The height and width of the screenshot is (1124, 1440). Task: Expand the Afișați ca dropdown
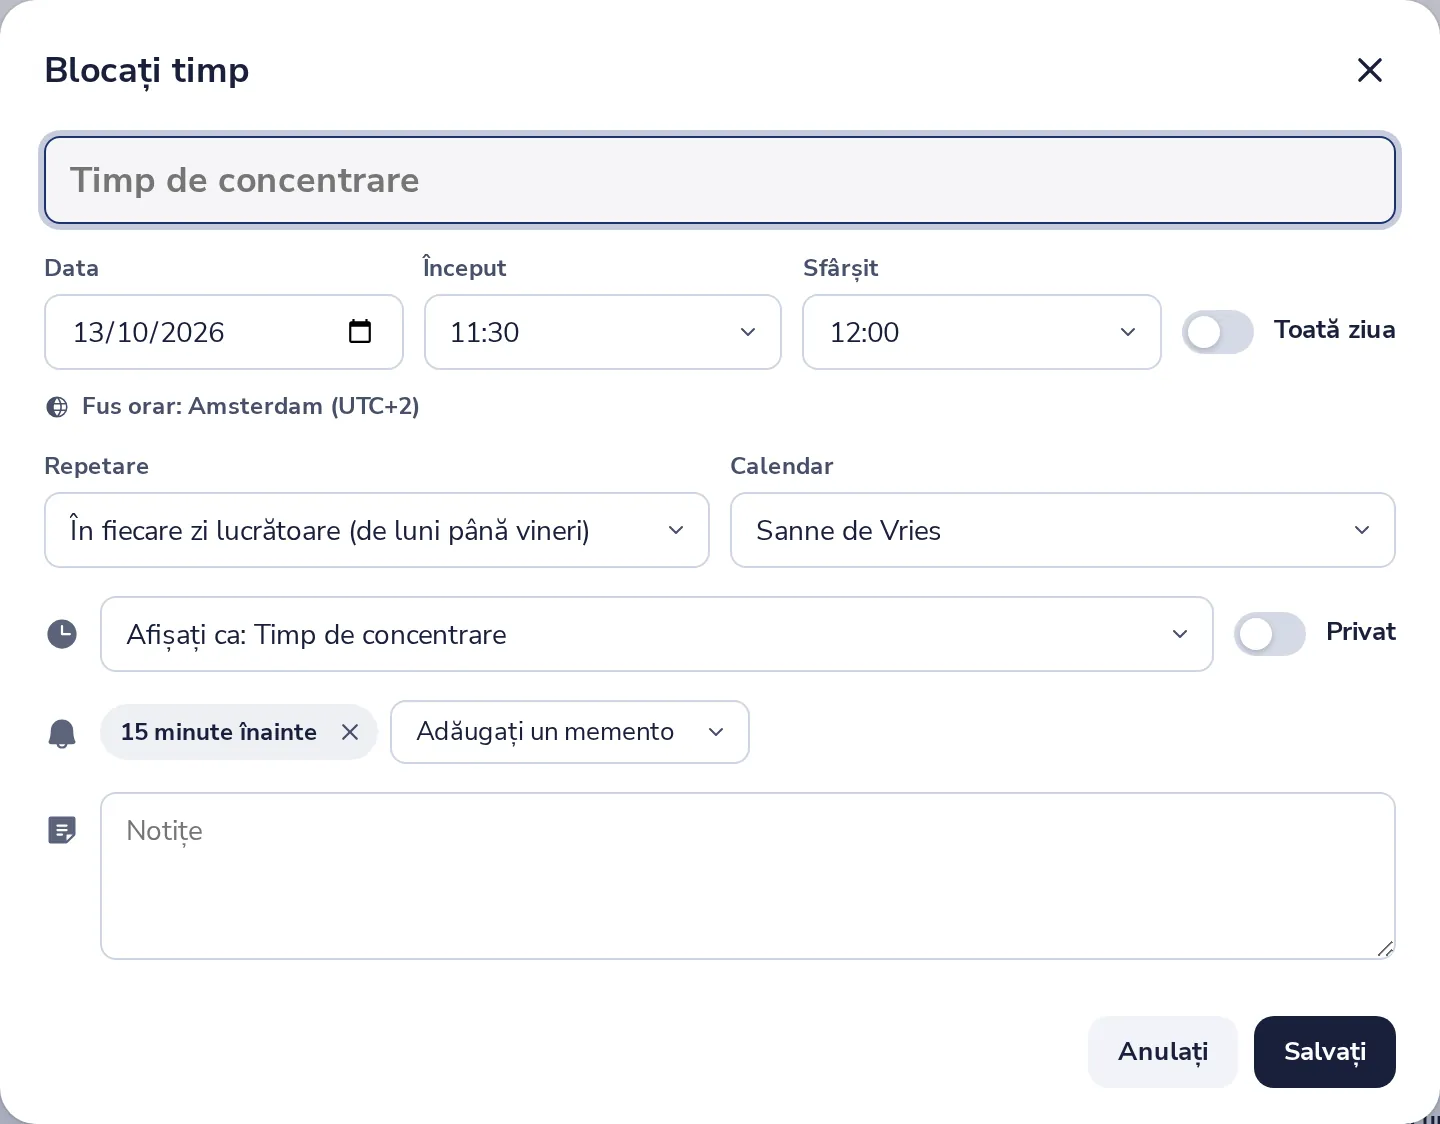coord(657,634)
